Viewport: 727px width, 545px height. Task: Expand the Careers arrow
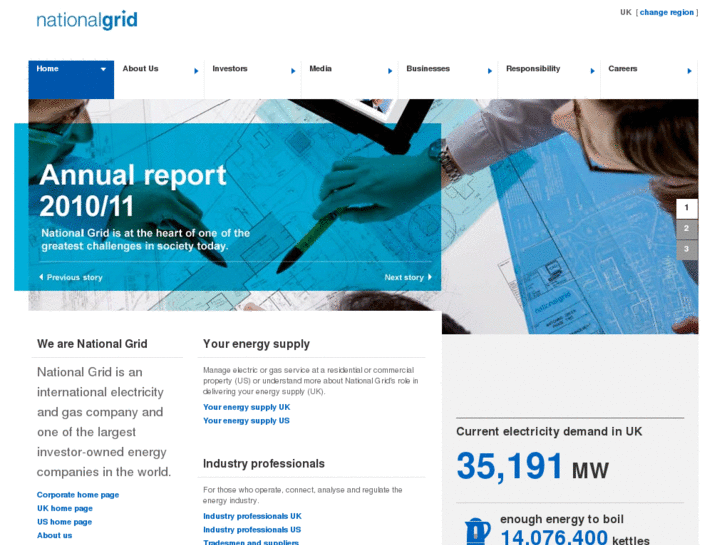(x=689, y=71)
